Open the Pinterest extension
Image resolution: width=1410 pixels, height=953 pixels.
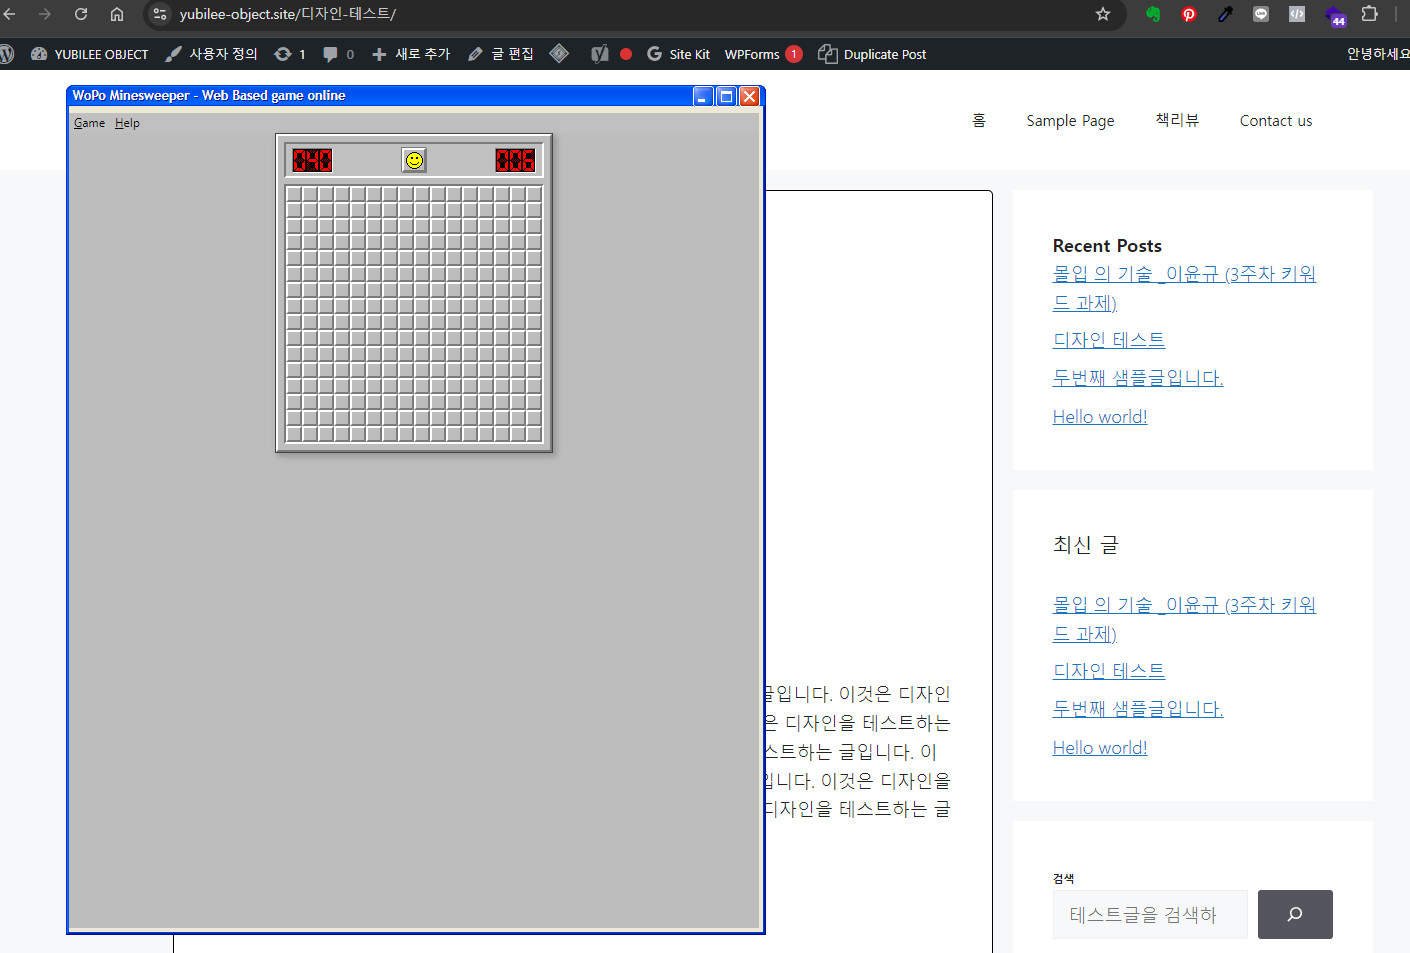point(1189,14)
